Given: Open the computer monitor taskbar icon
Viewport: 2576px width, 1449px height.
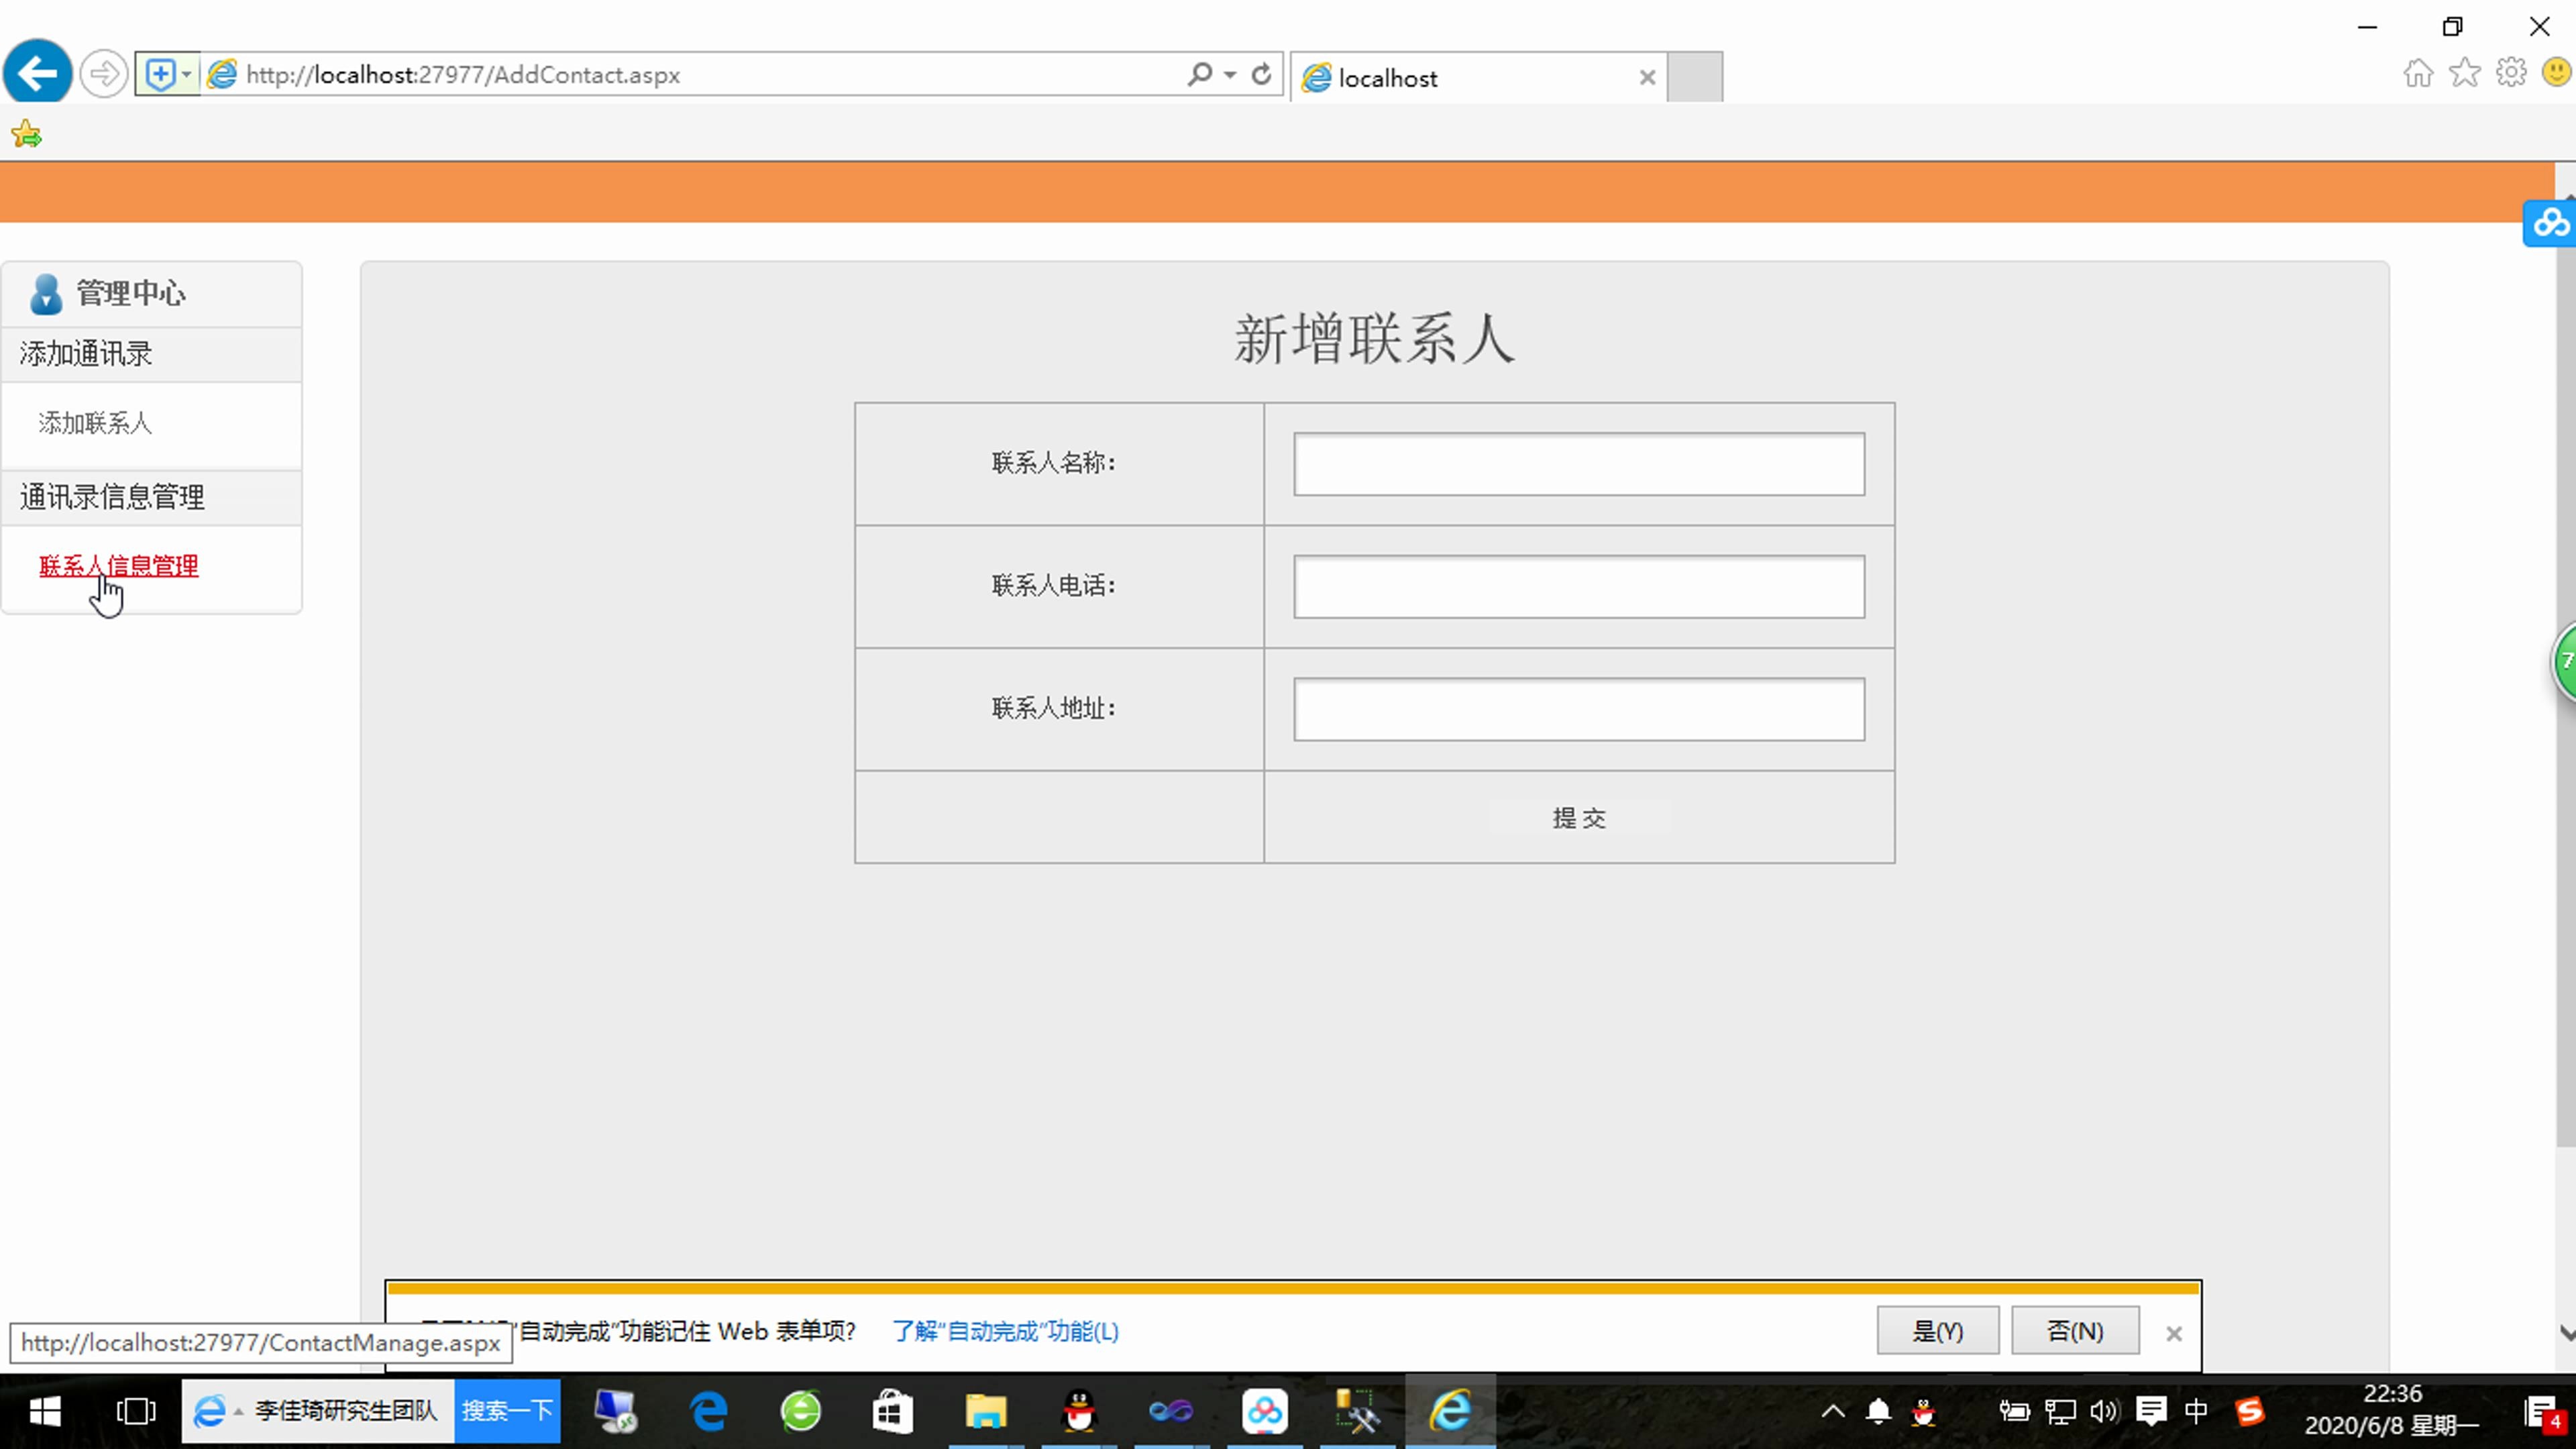Looking at the screenshot, I should pyautogui.click(x=615, y=1411).
